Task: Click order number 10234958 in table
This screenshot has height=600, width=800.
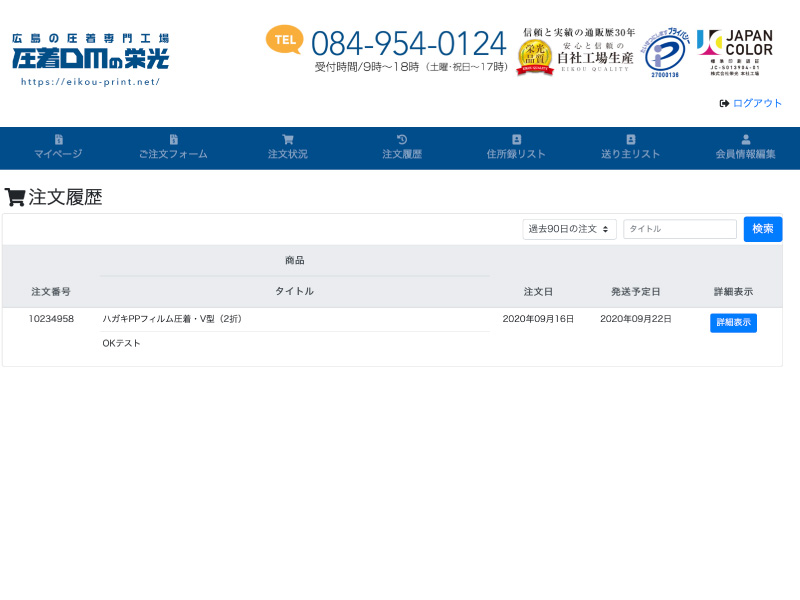Action: tap(51, 319)
